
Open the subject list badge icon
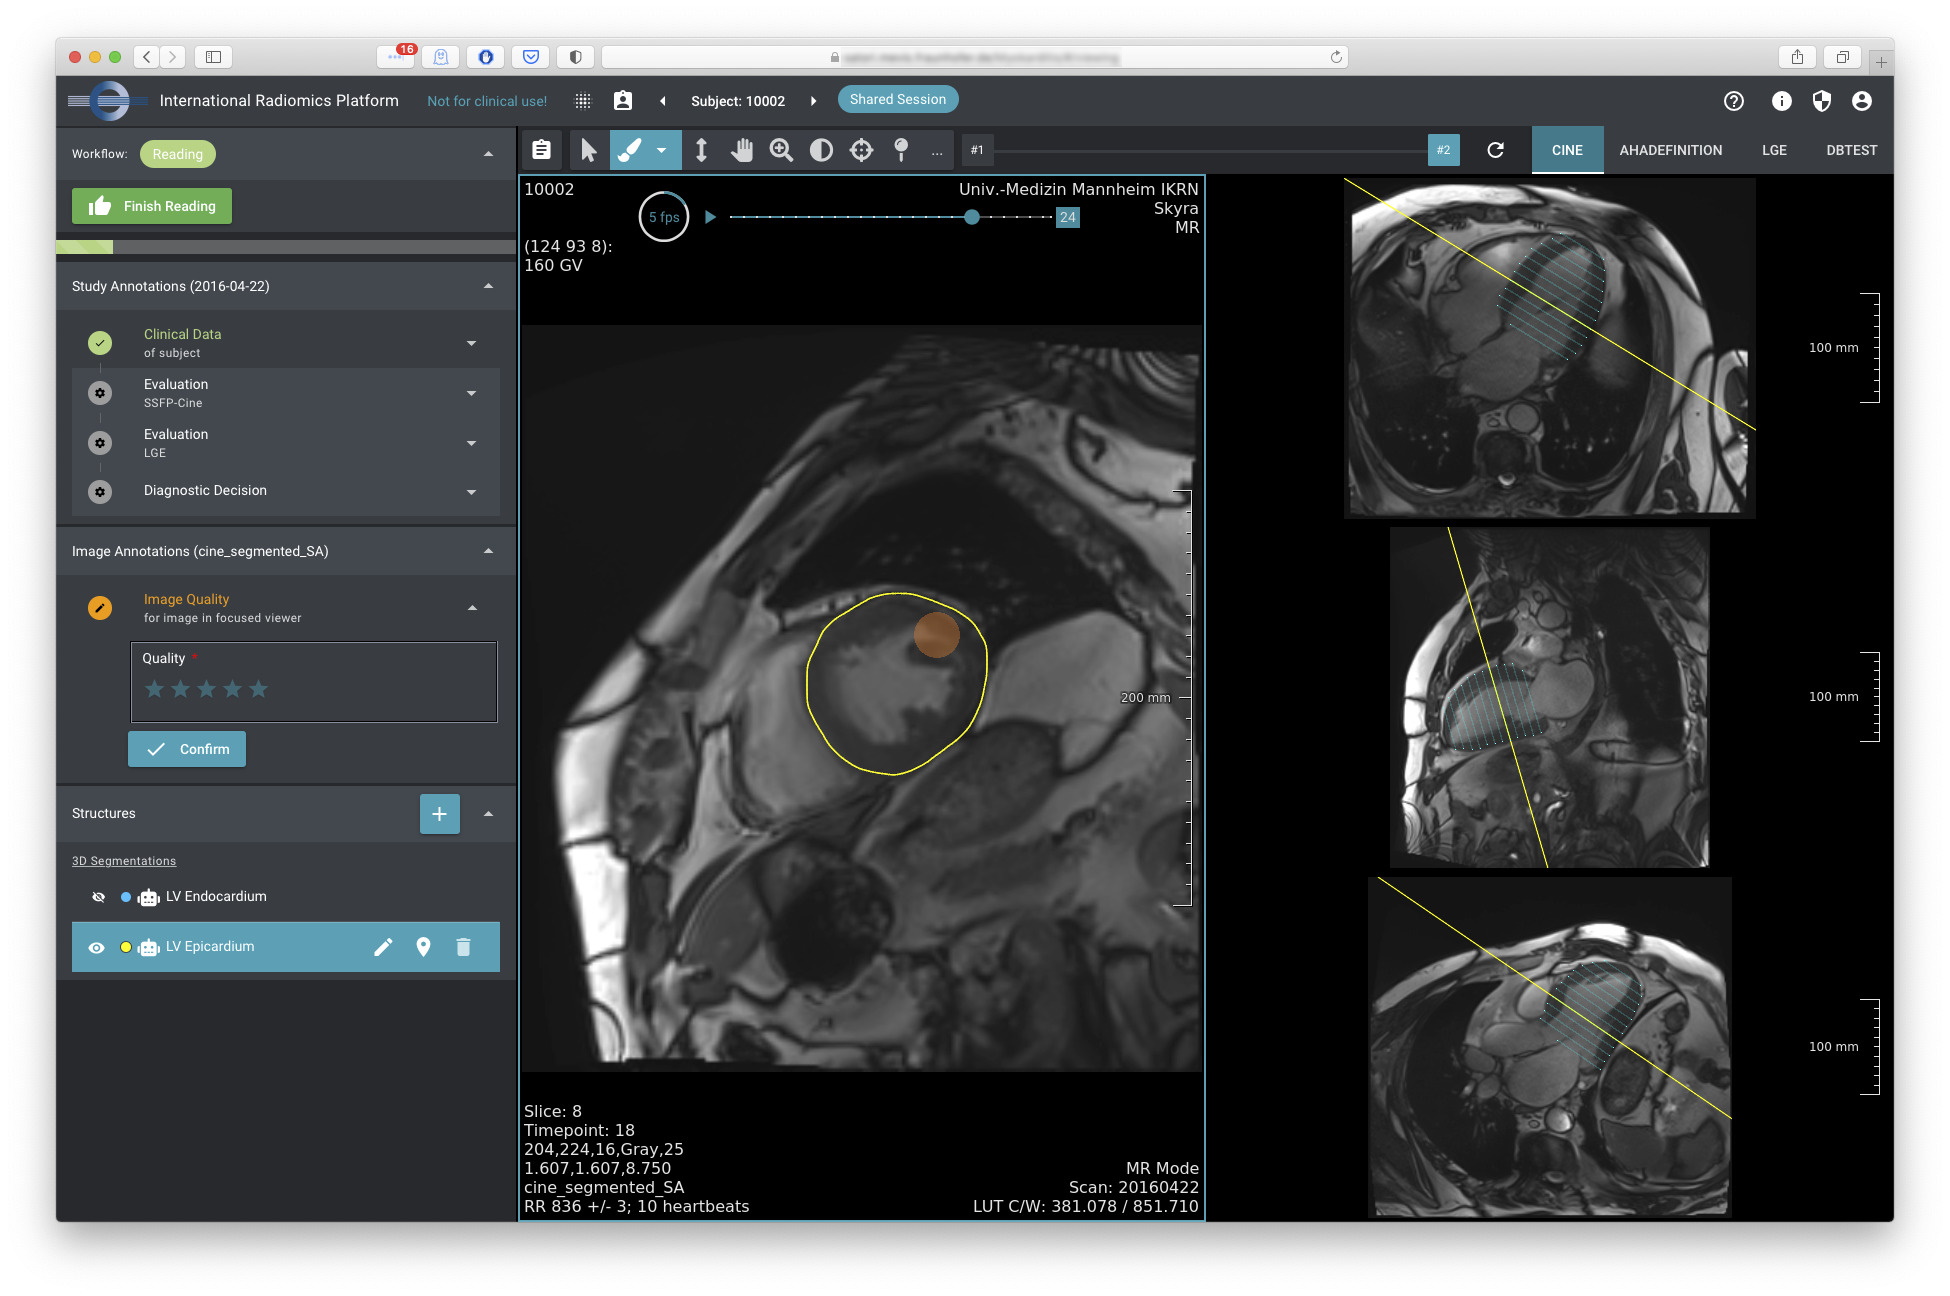pos(623,101)
